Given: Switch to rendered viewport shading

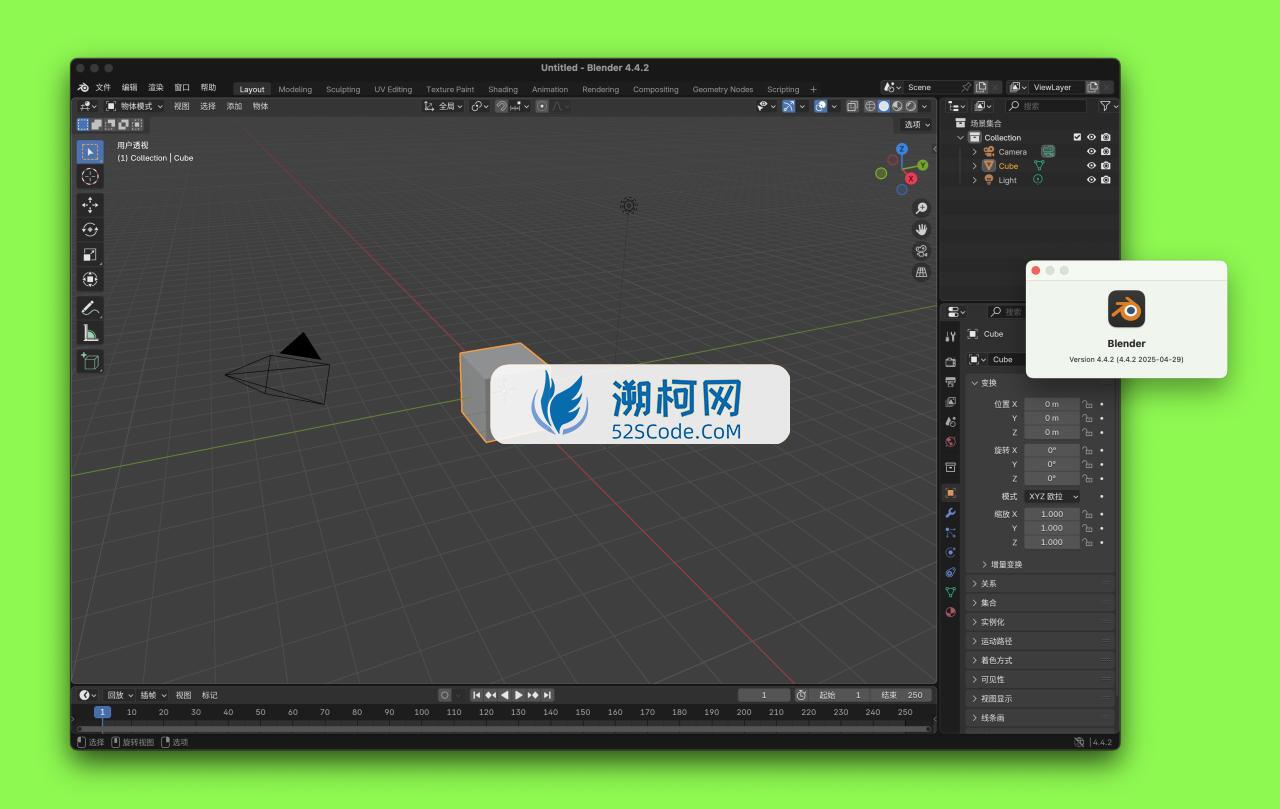Looking at the screenshot, I should (910, 106).
